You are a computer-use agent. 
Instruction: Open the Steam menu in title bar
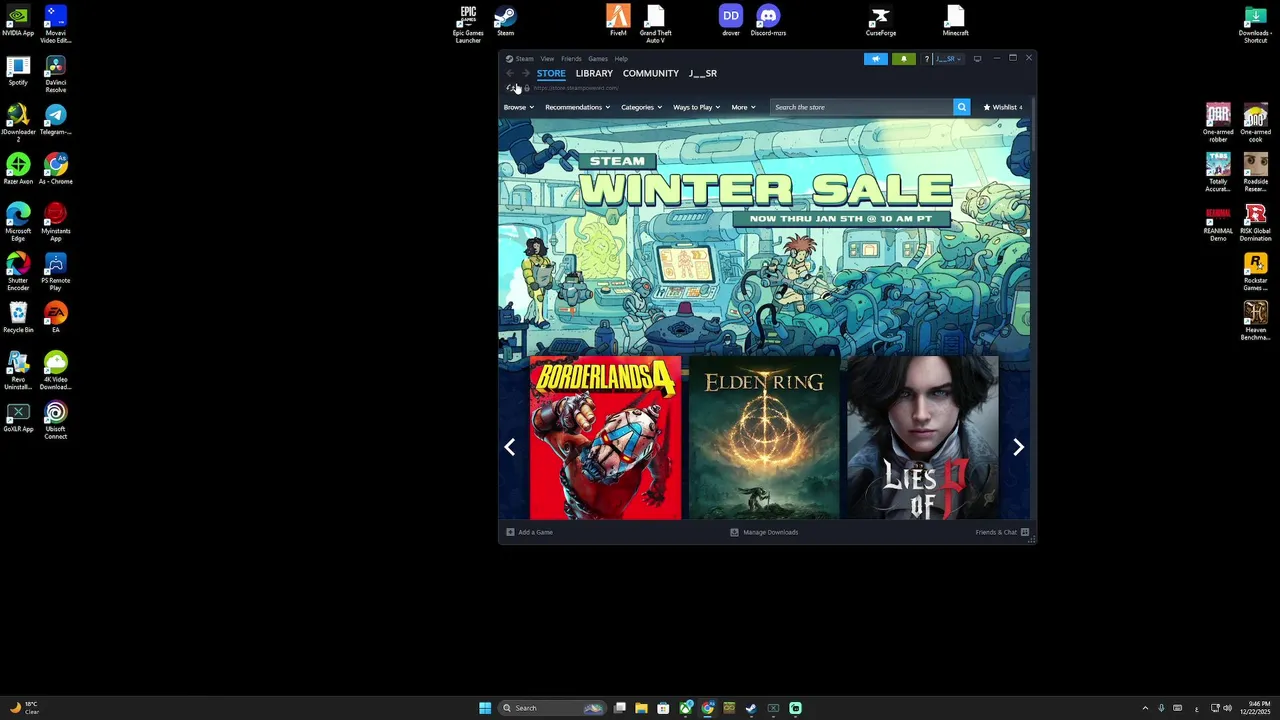[x=524, y=59]
